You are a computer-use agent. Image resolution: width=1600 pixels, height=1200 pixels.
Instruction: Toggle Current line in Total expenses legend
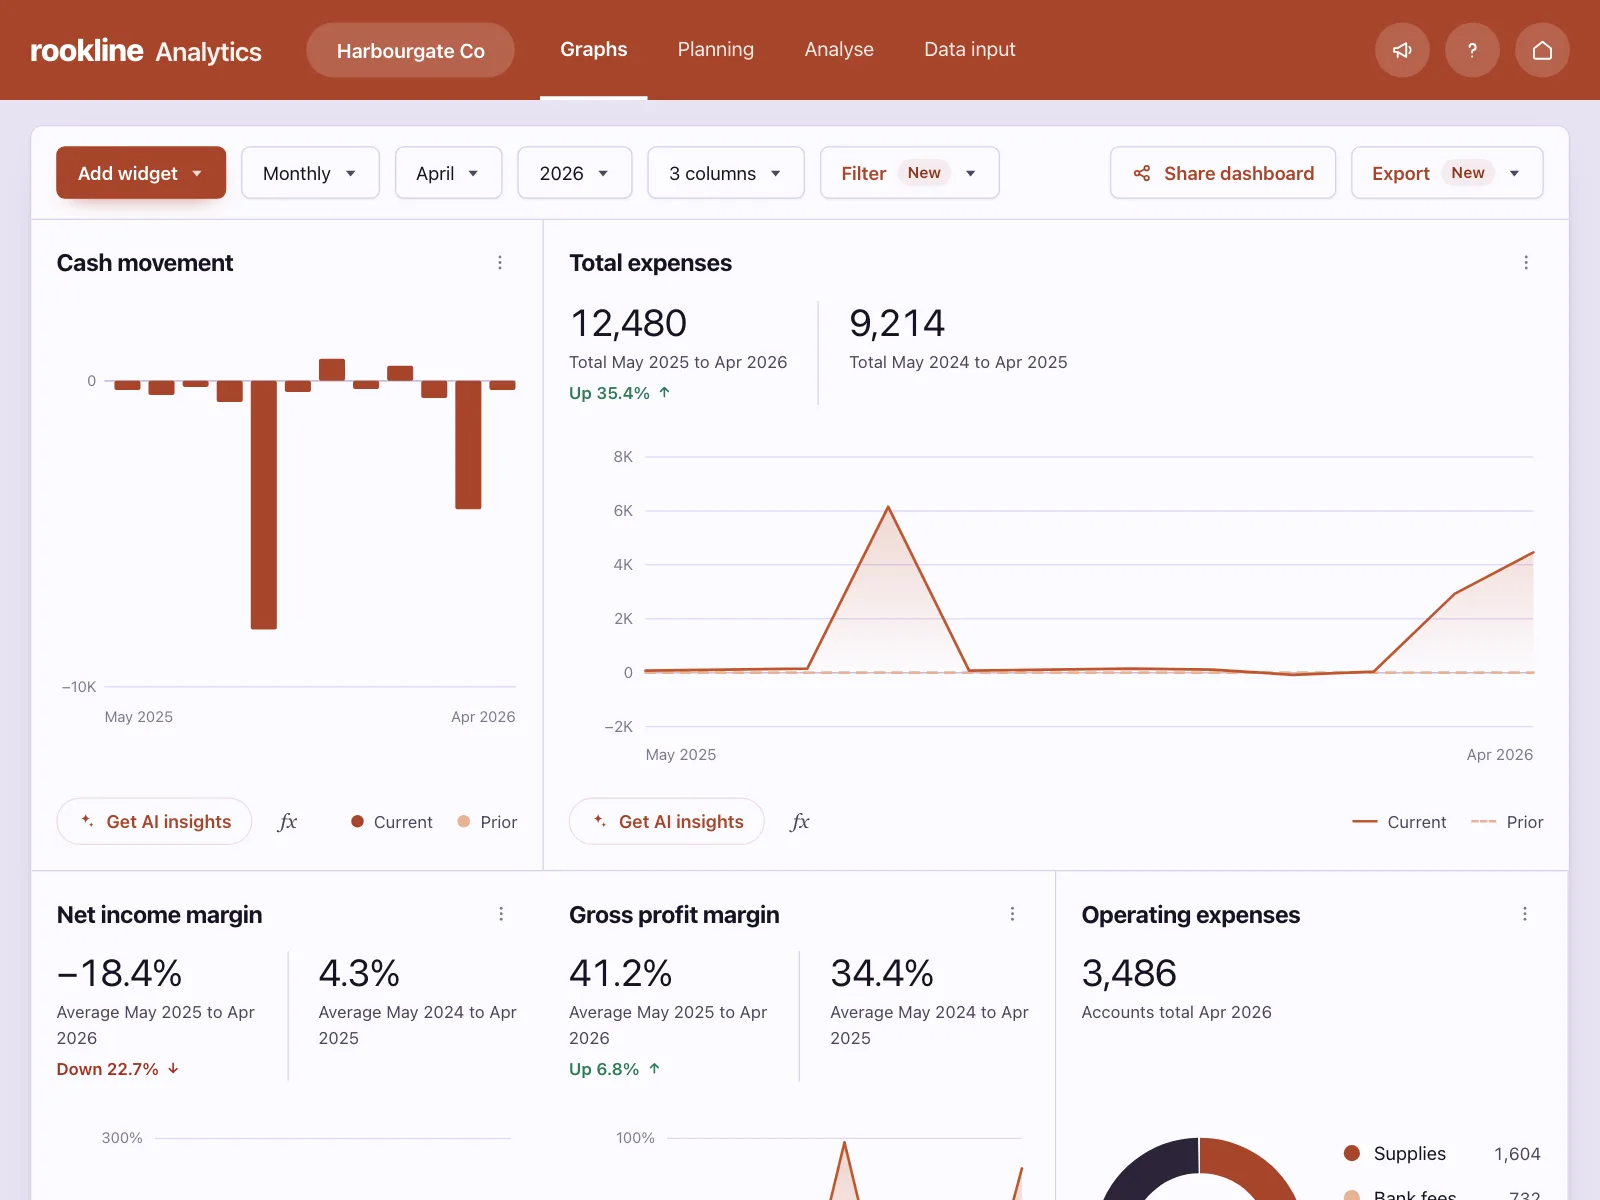[1399, 822]
